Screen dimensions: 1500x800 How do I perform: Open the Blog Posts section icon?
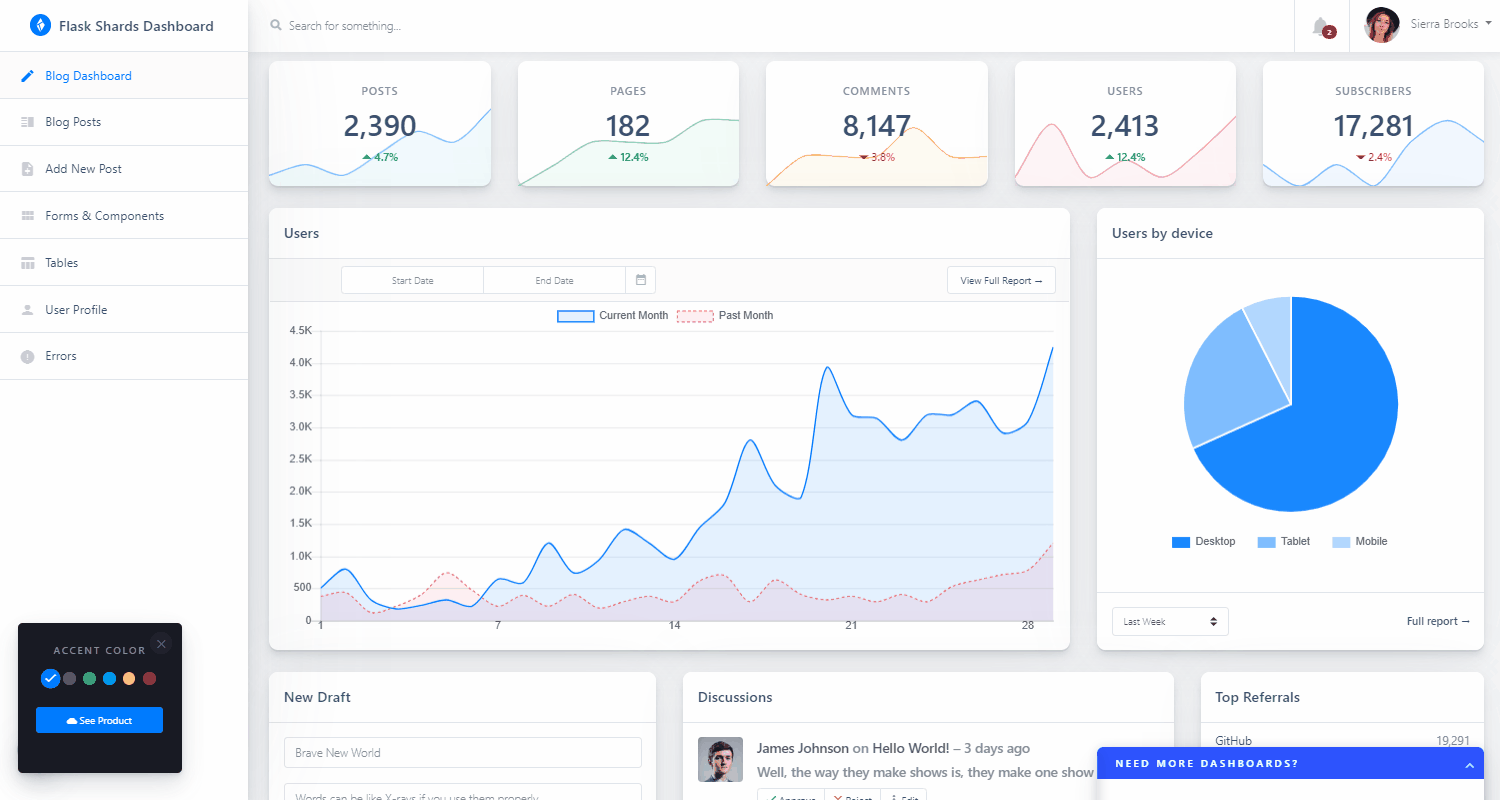pyautogui.click(x=27, y=121)
